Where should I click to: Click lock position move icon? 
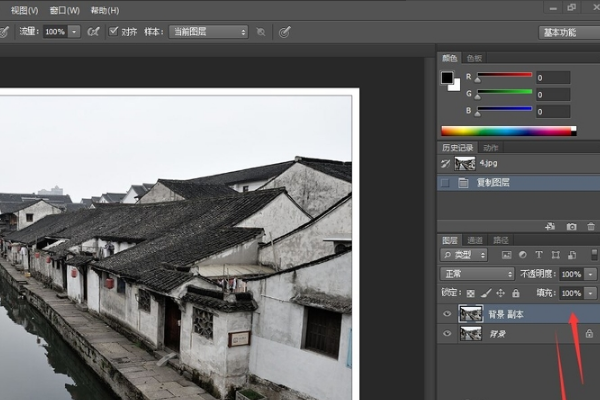tap(501, 293)
